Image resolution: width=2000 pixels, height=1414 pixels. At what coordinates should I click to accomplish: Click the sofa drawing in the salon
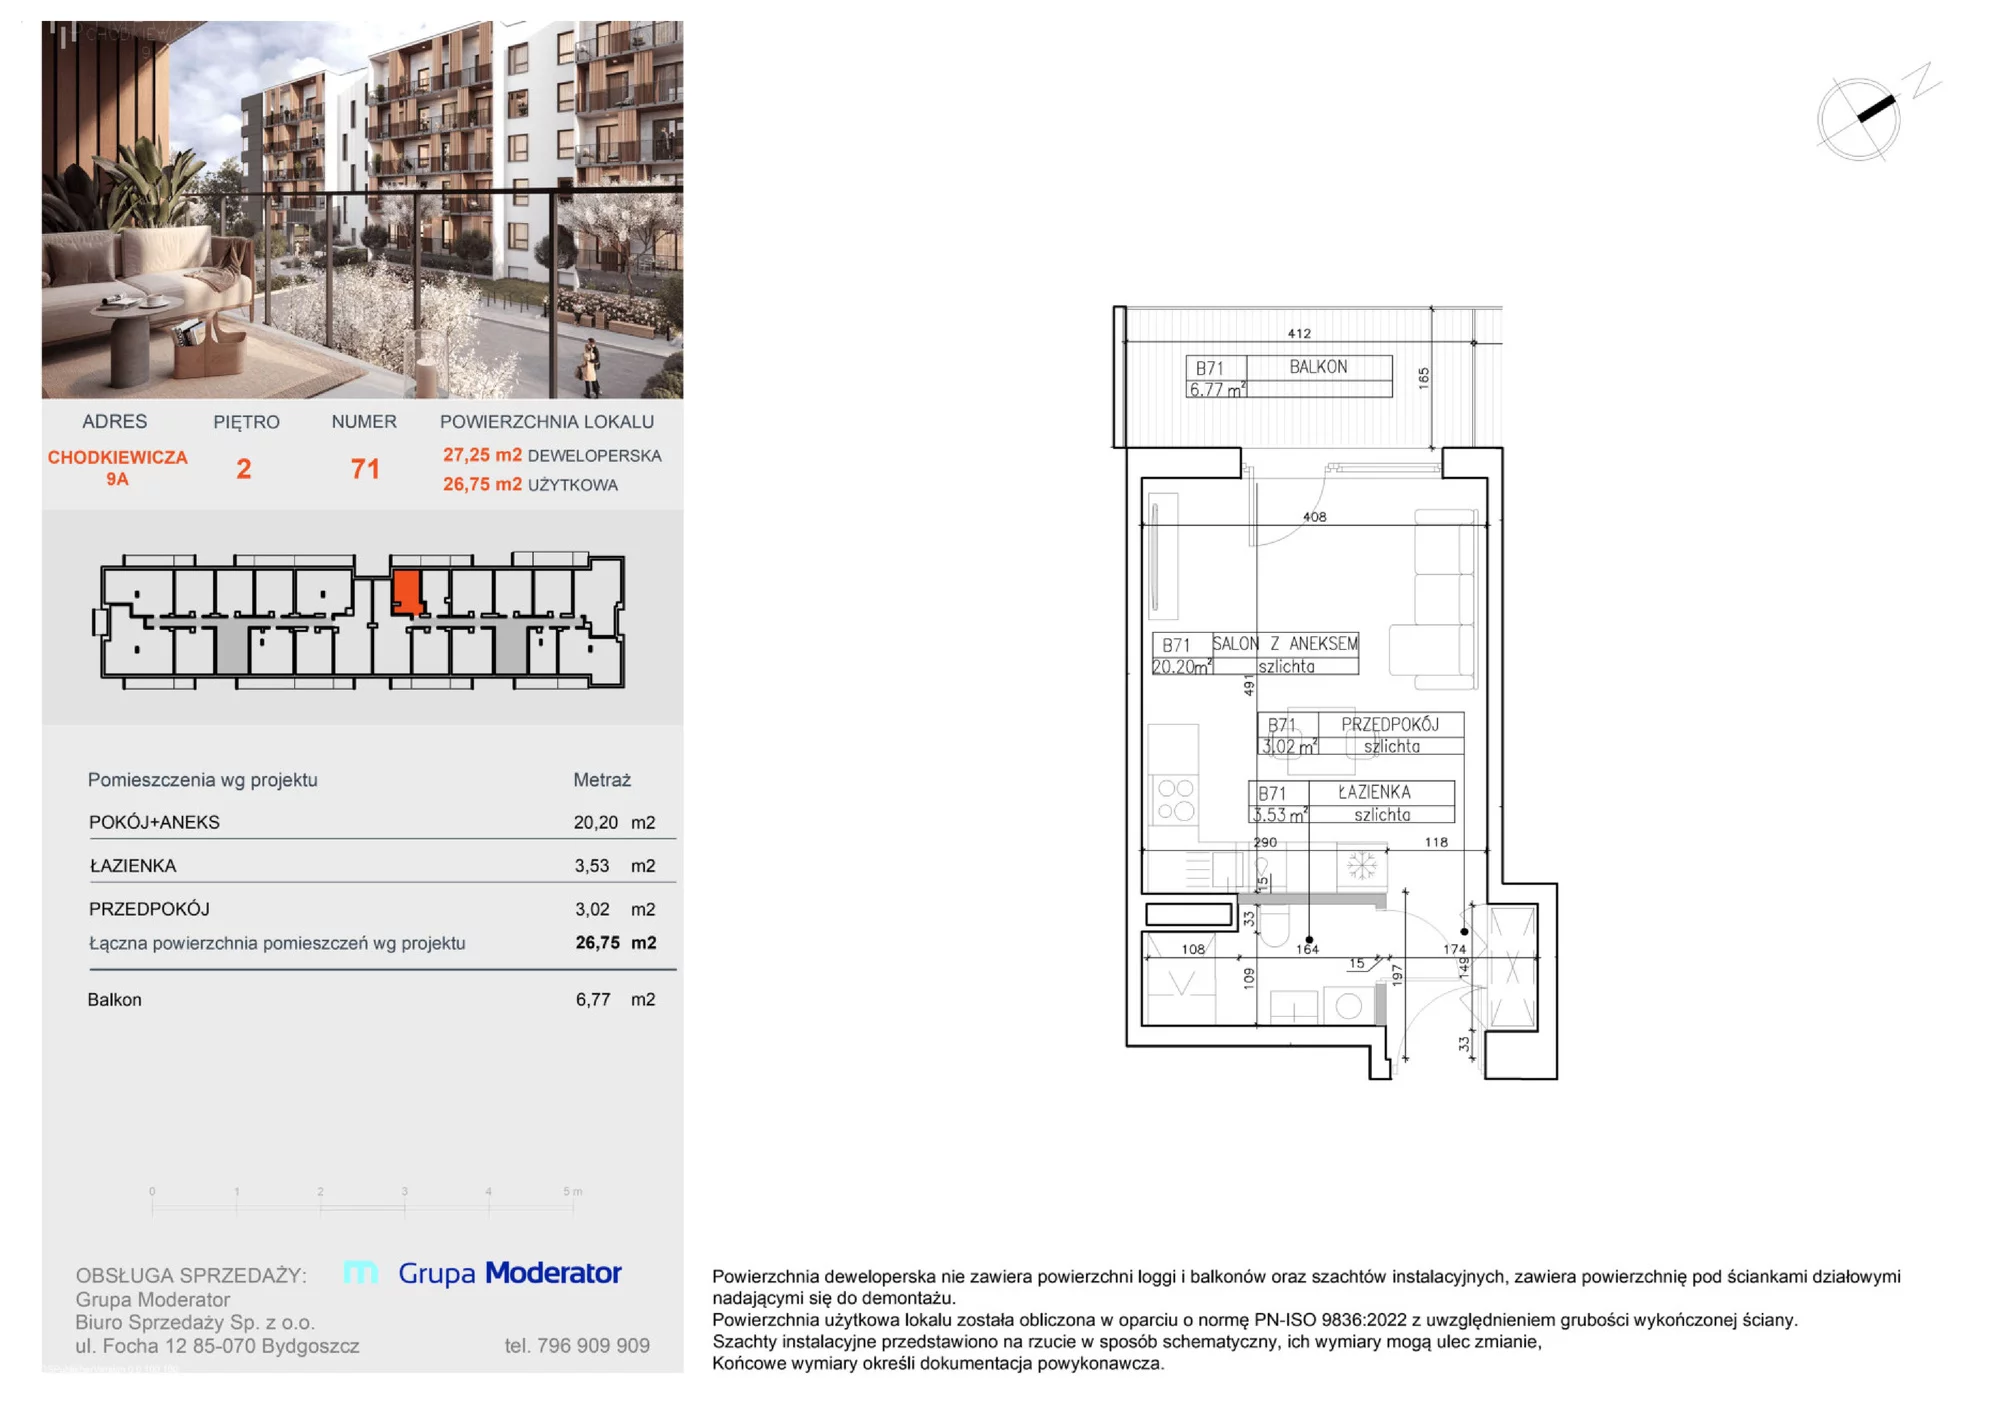(1435, 598)
